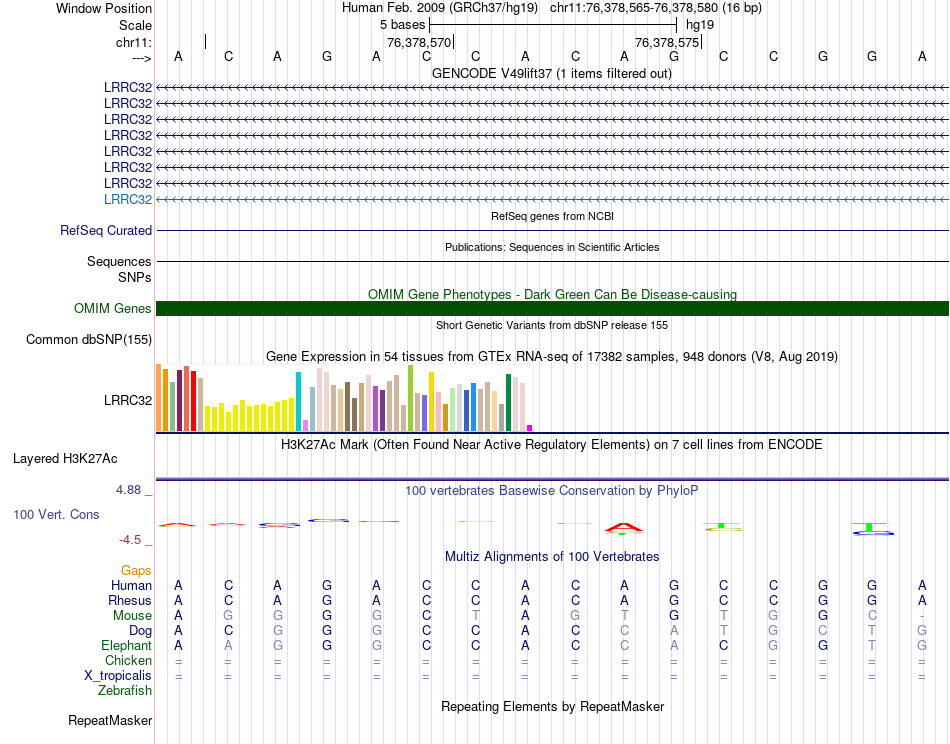The image size is (950, 744).
Task: Click Publications: Sequences in Scientific Articles title
Action: (552, 247)
